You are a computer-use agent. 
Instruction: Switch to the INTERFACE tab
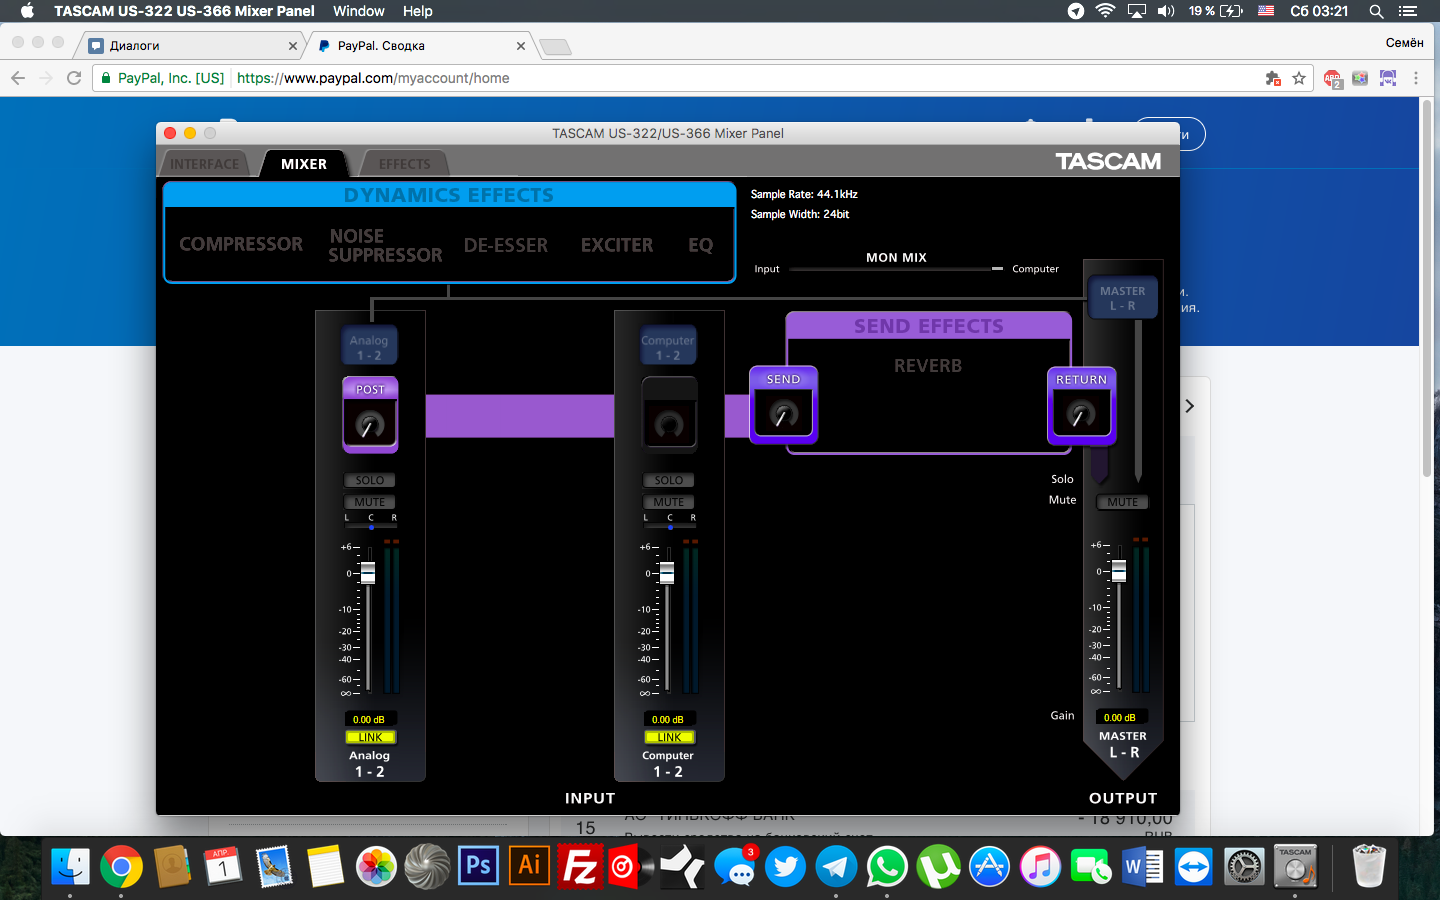click(205, 164)
